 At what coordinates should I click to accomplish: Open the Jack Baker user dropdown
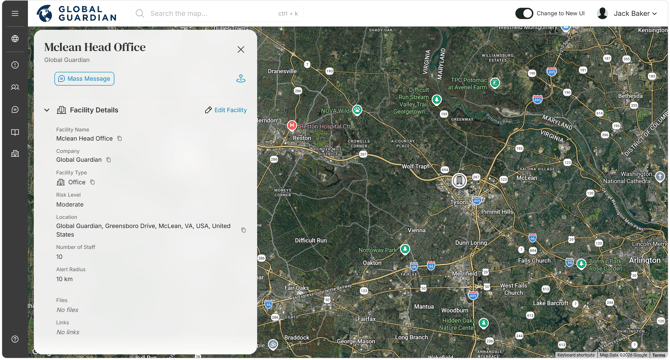pyautogui.click(x=627, y=13)
